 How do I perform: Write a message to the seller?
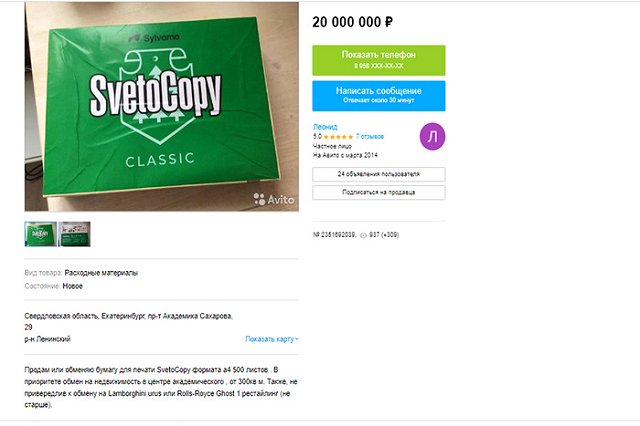pos(379,96)
